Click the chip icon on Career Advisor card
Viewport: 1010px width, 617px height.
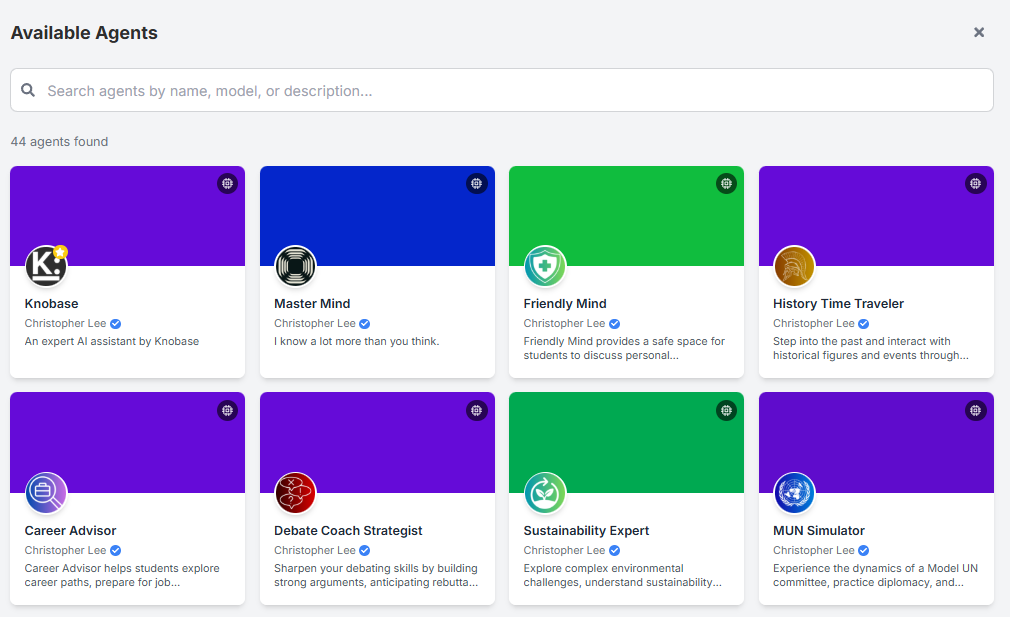pyautogui.click(x=227, y=410)
